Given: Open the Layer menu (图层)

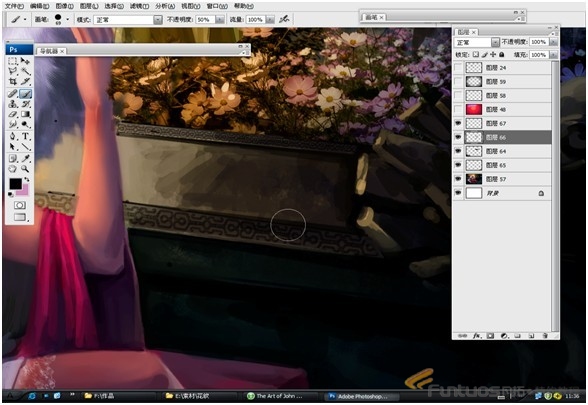Looking at the screenshot, I should tap(89, 6).
